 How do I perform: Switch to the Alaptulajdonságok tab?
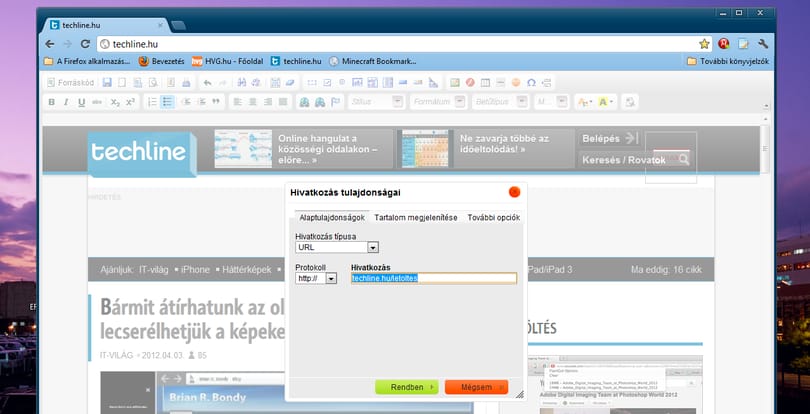coord(332,218)
